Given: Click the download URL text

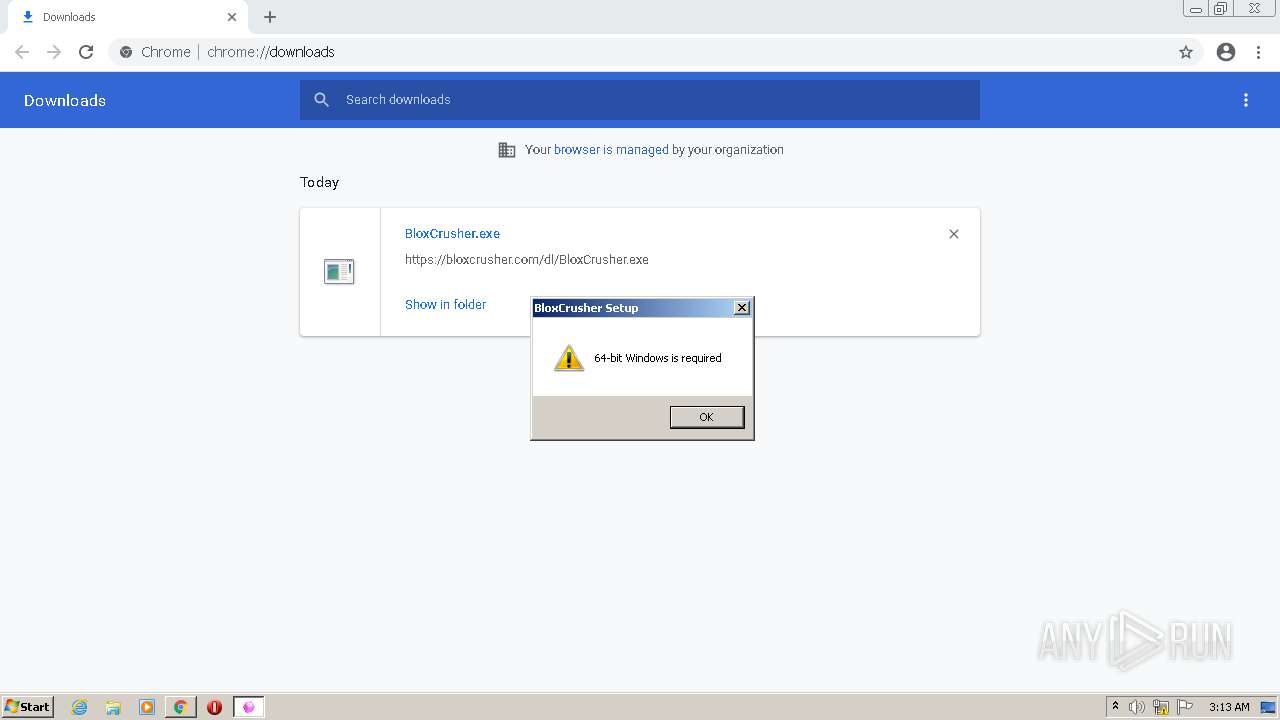Looking at the screenshot, I should 526,259.
